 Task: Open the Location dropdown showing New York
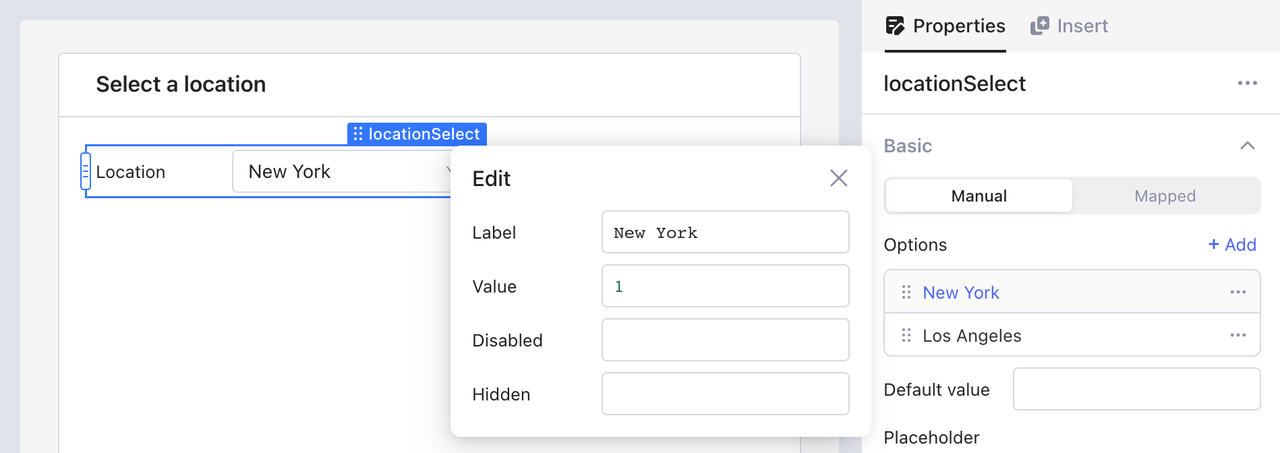(340, 172)
